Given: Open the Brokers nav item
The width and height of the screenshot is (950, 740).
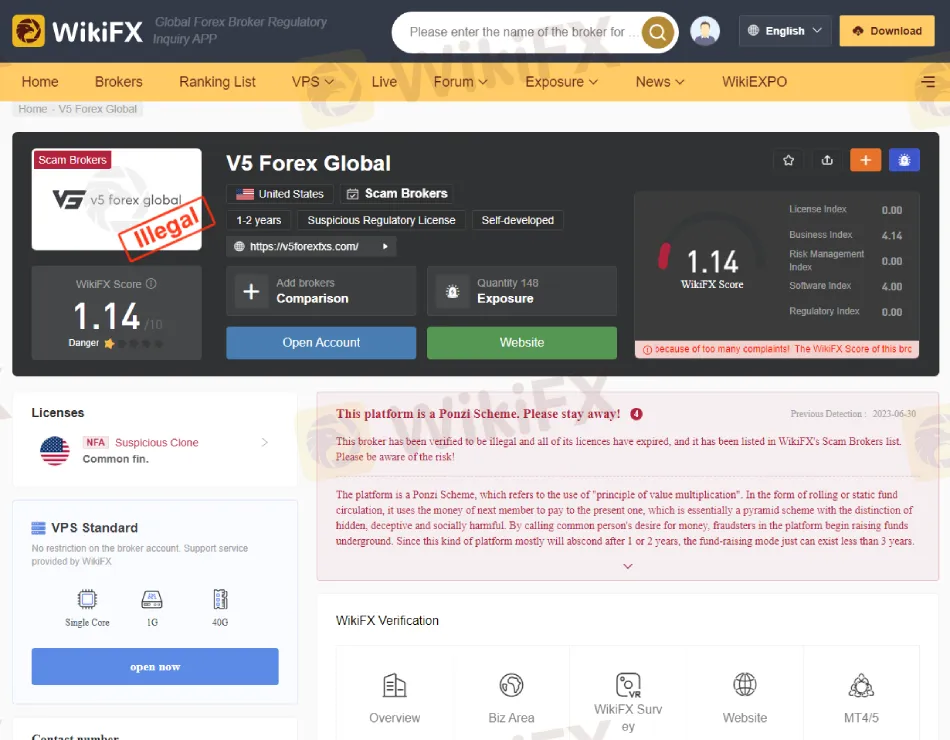Looking at the screenshot, I should coord(119,81).
